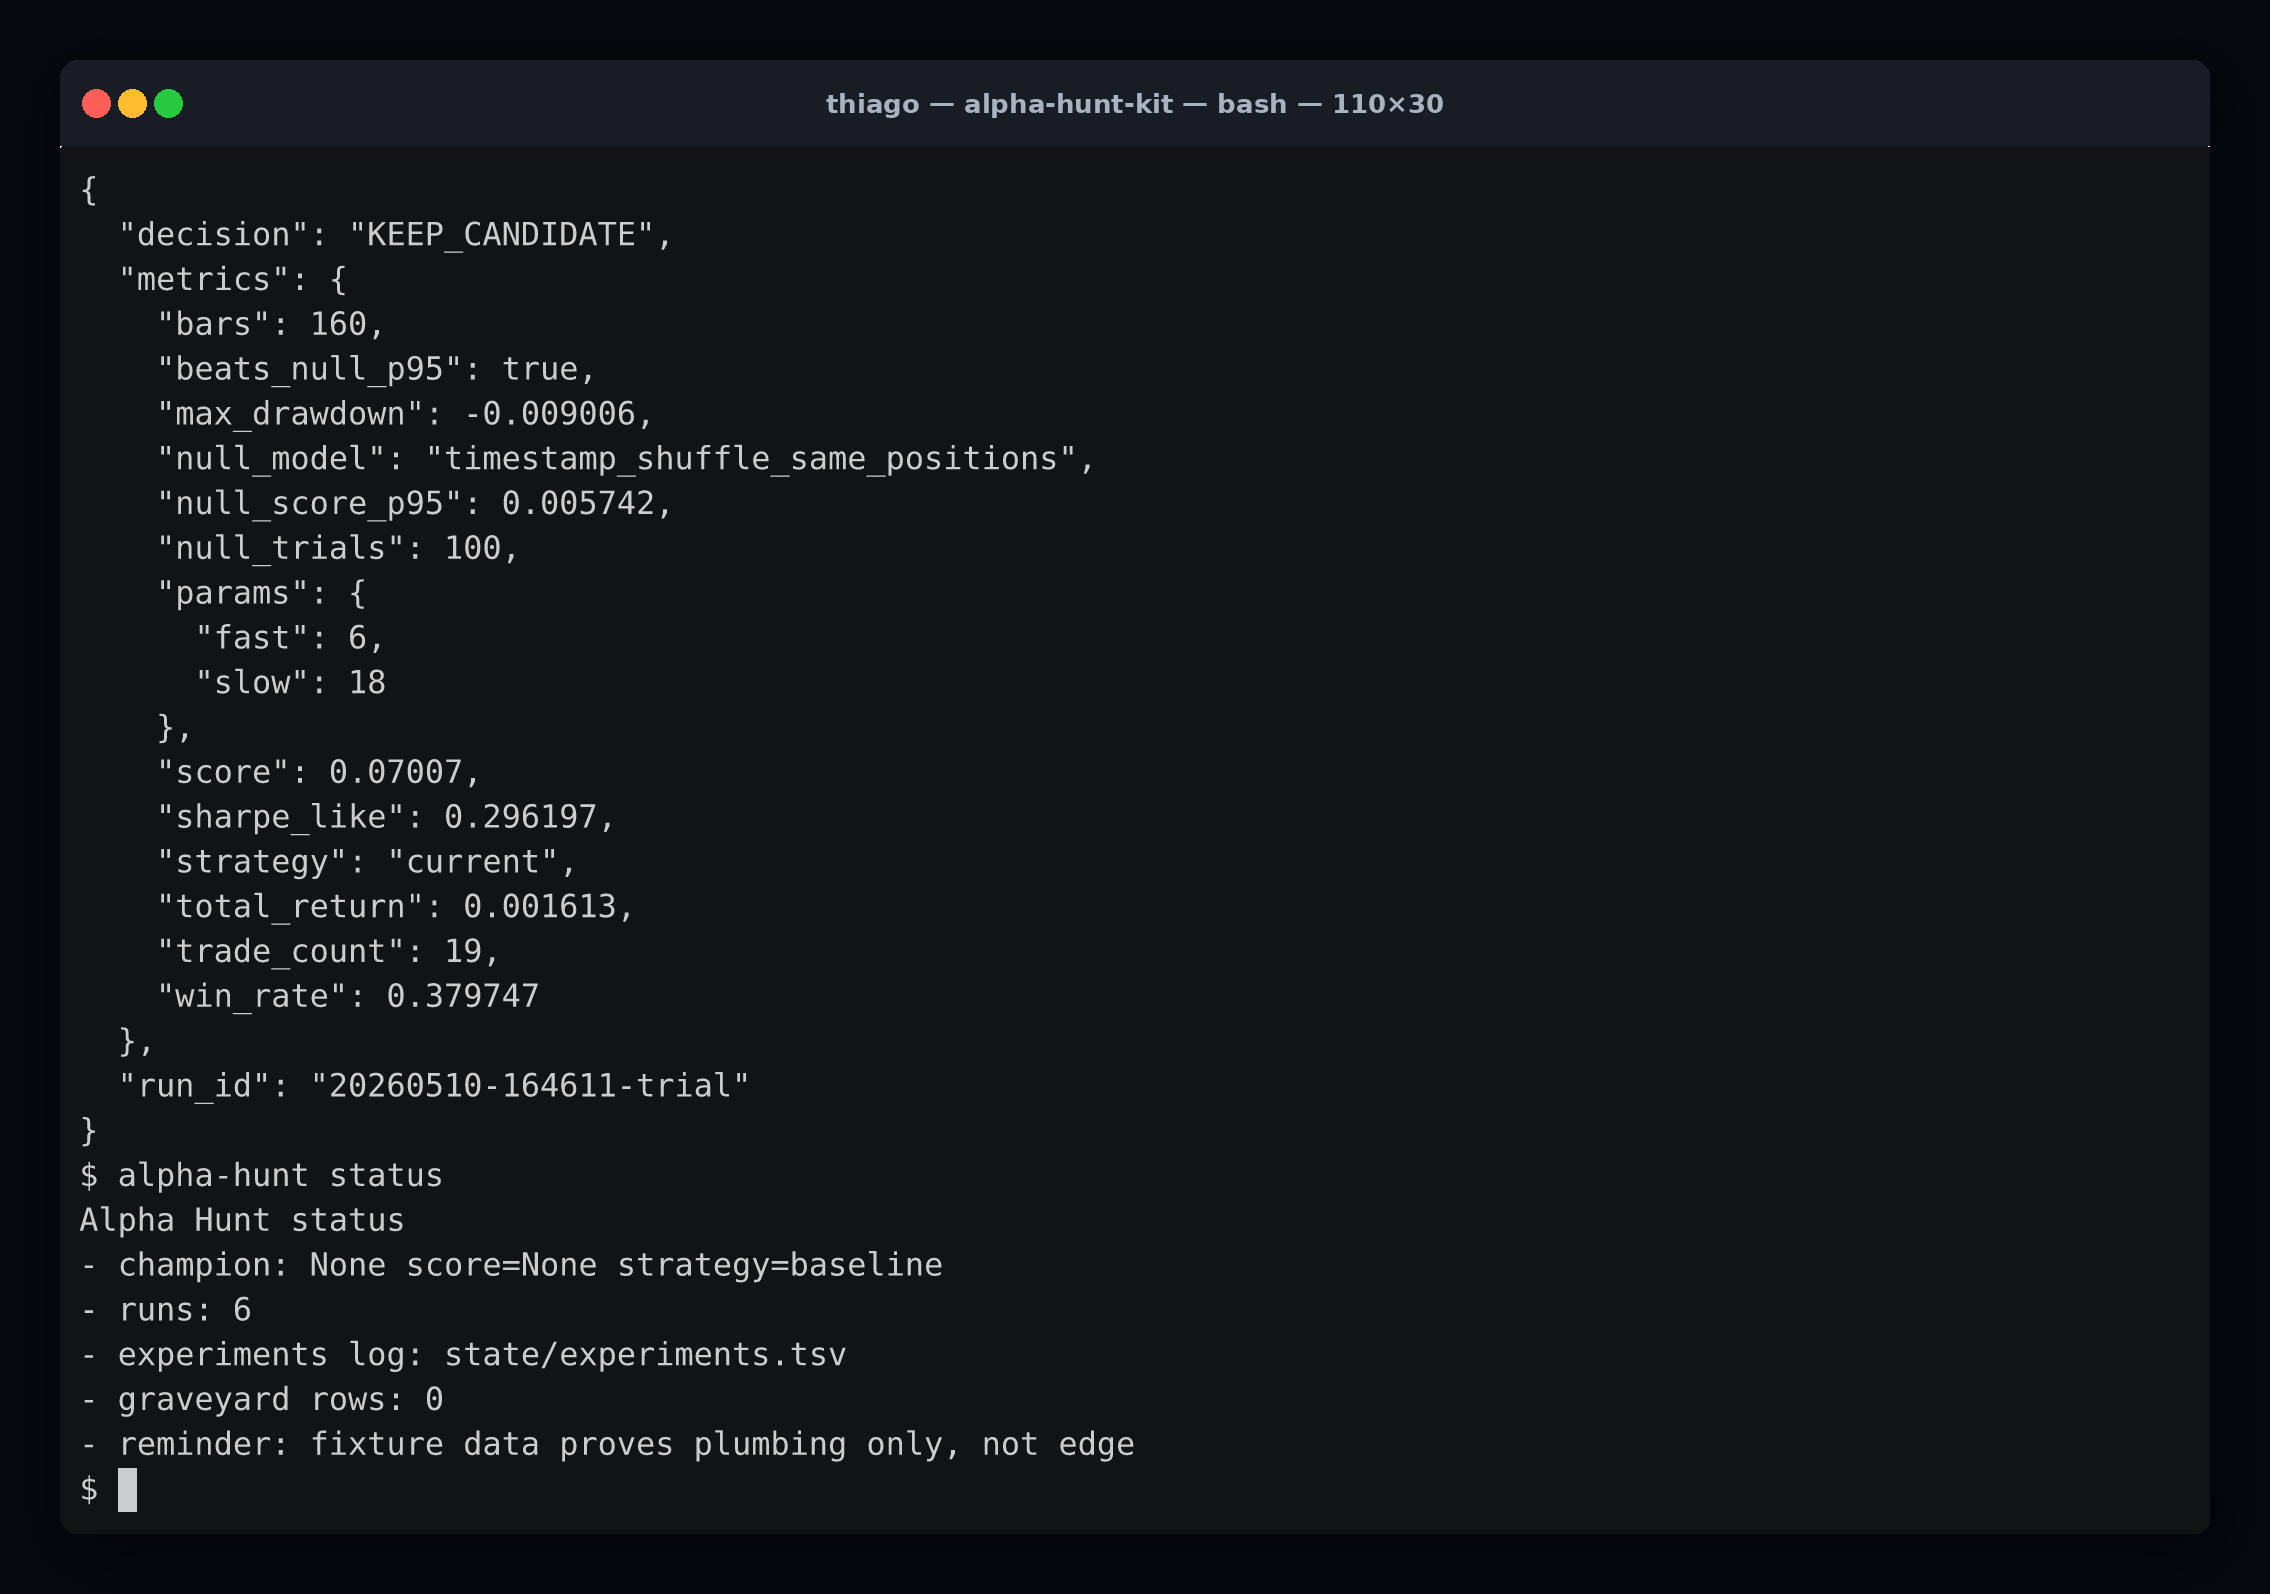Click the "decision": "KEEP_CANDIDATE" line

(396, 235)
